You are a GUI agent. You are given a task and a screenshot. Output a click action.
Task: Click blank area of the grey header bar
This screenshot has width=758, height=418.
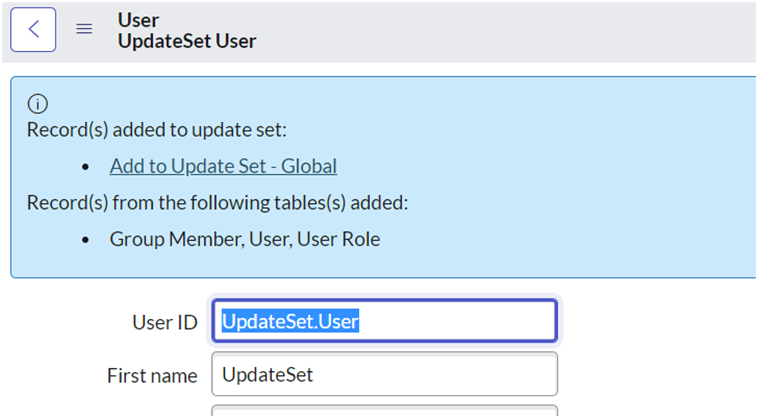coord(500,30)
